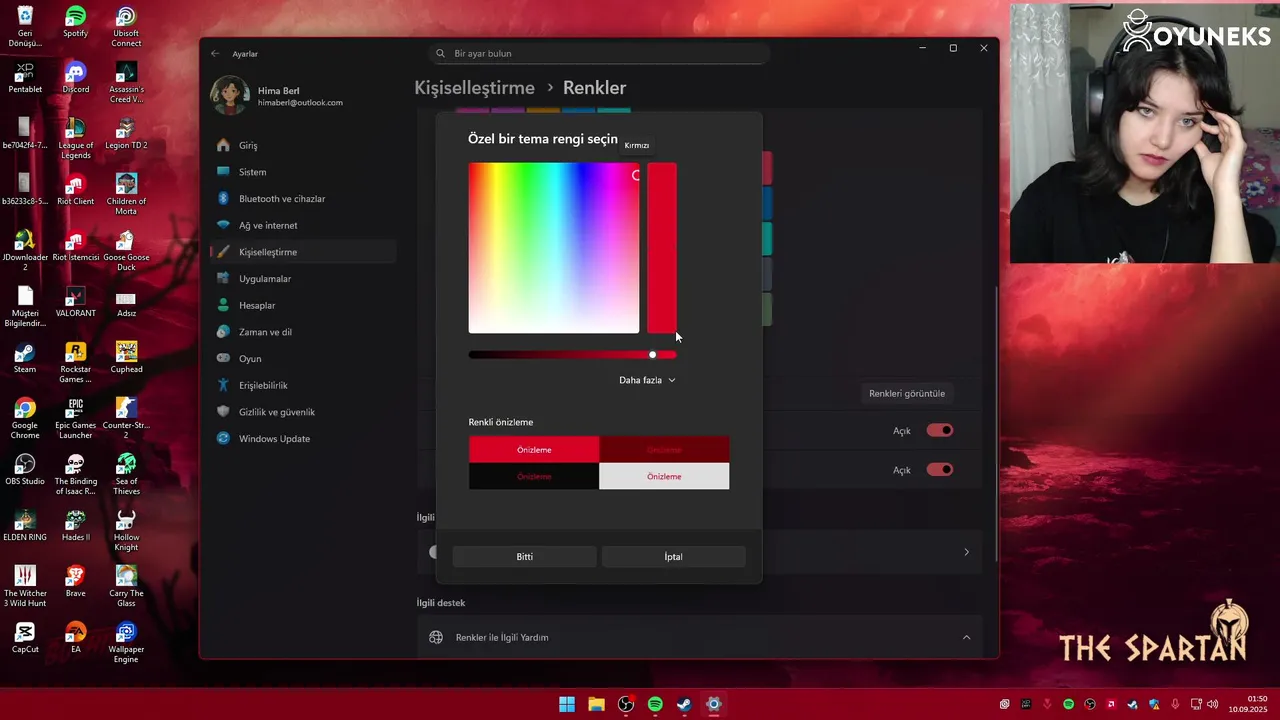Open CapCut desktop shortcut
Viewport: 1280px width, 720px height.
point(25,638)
